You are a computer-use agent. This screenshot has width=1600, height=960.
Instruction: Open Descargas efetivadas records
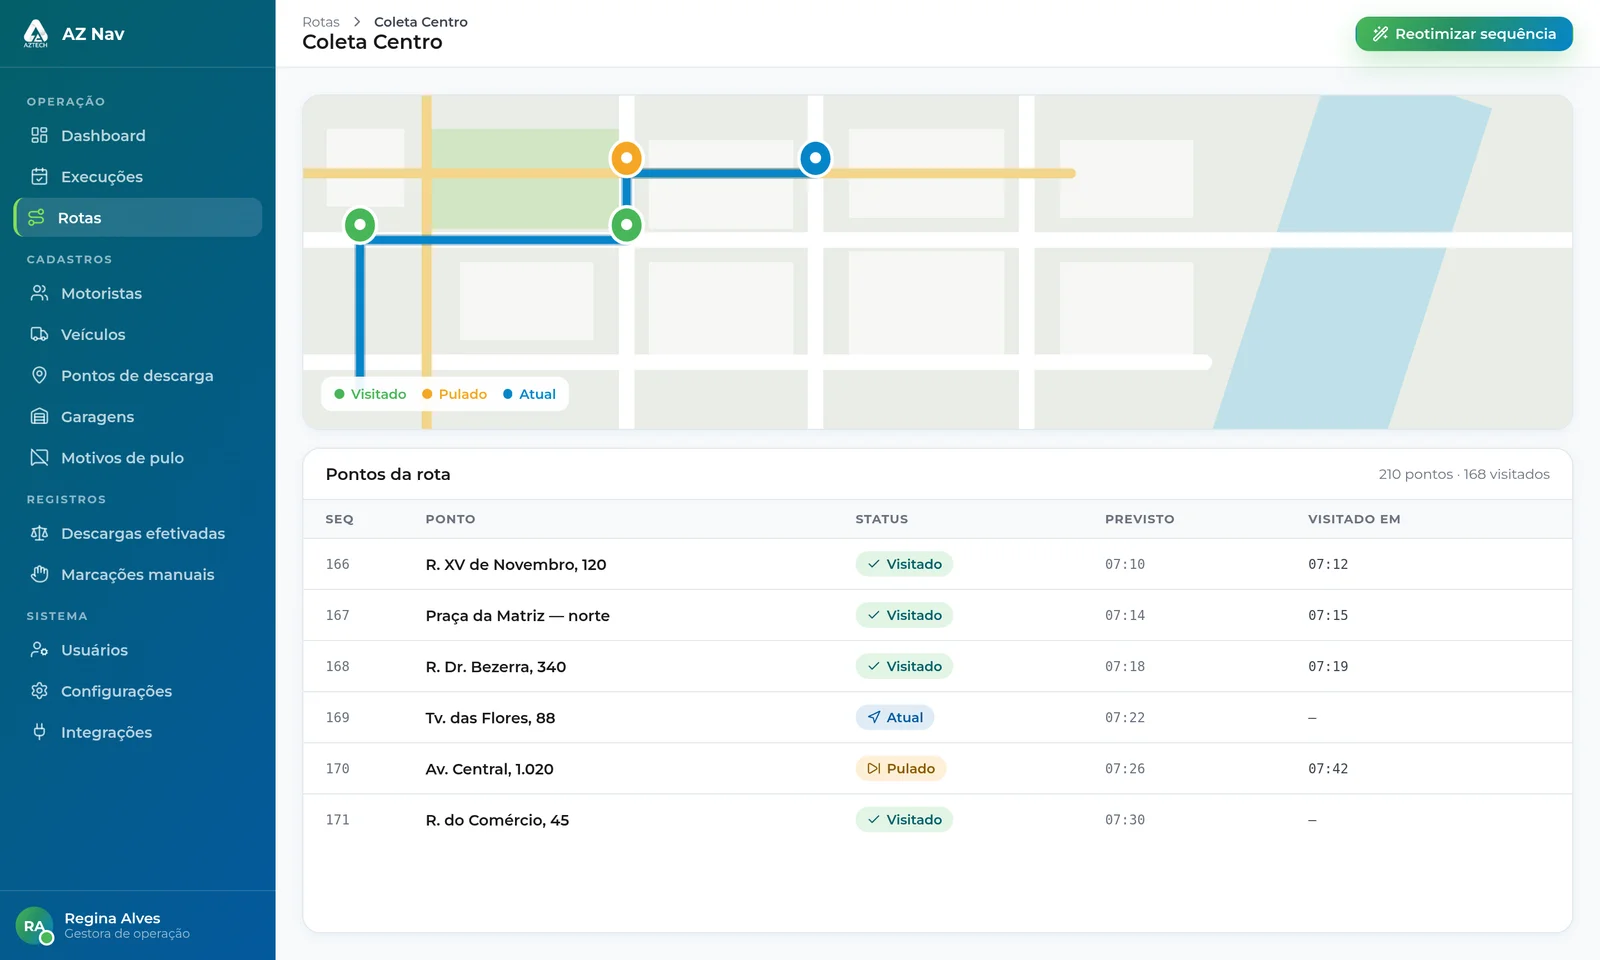pyautogui.click(x=138, y=533)
